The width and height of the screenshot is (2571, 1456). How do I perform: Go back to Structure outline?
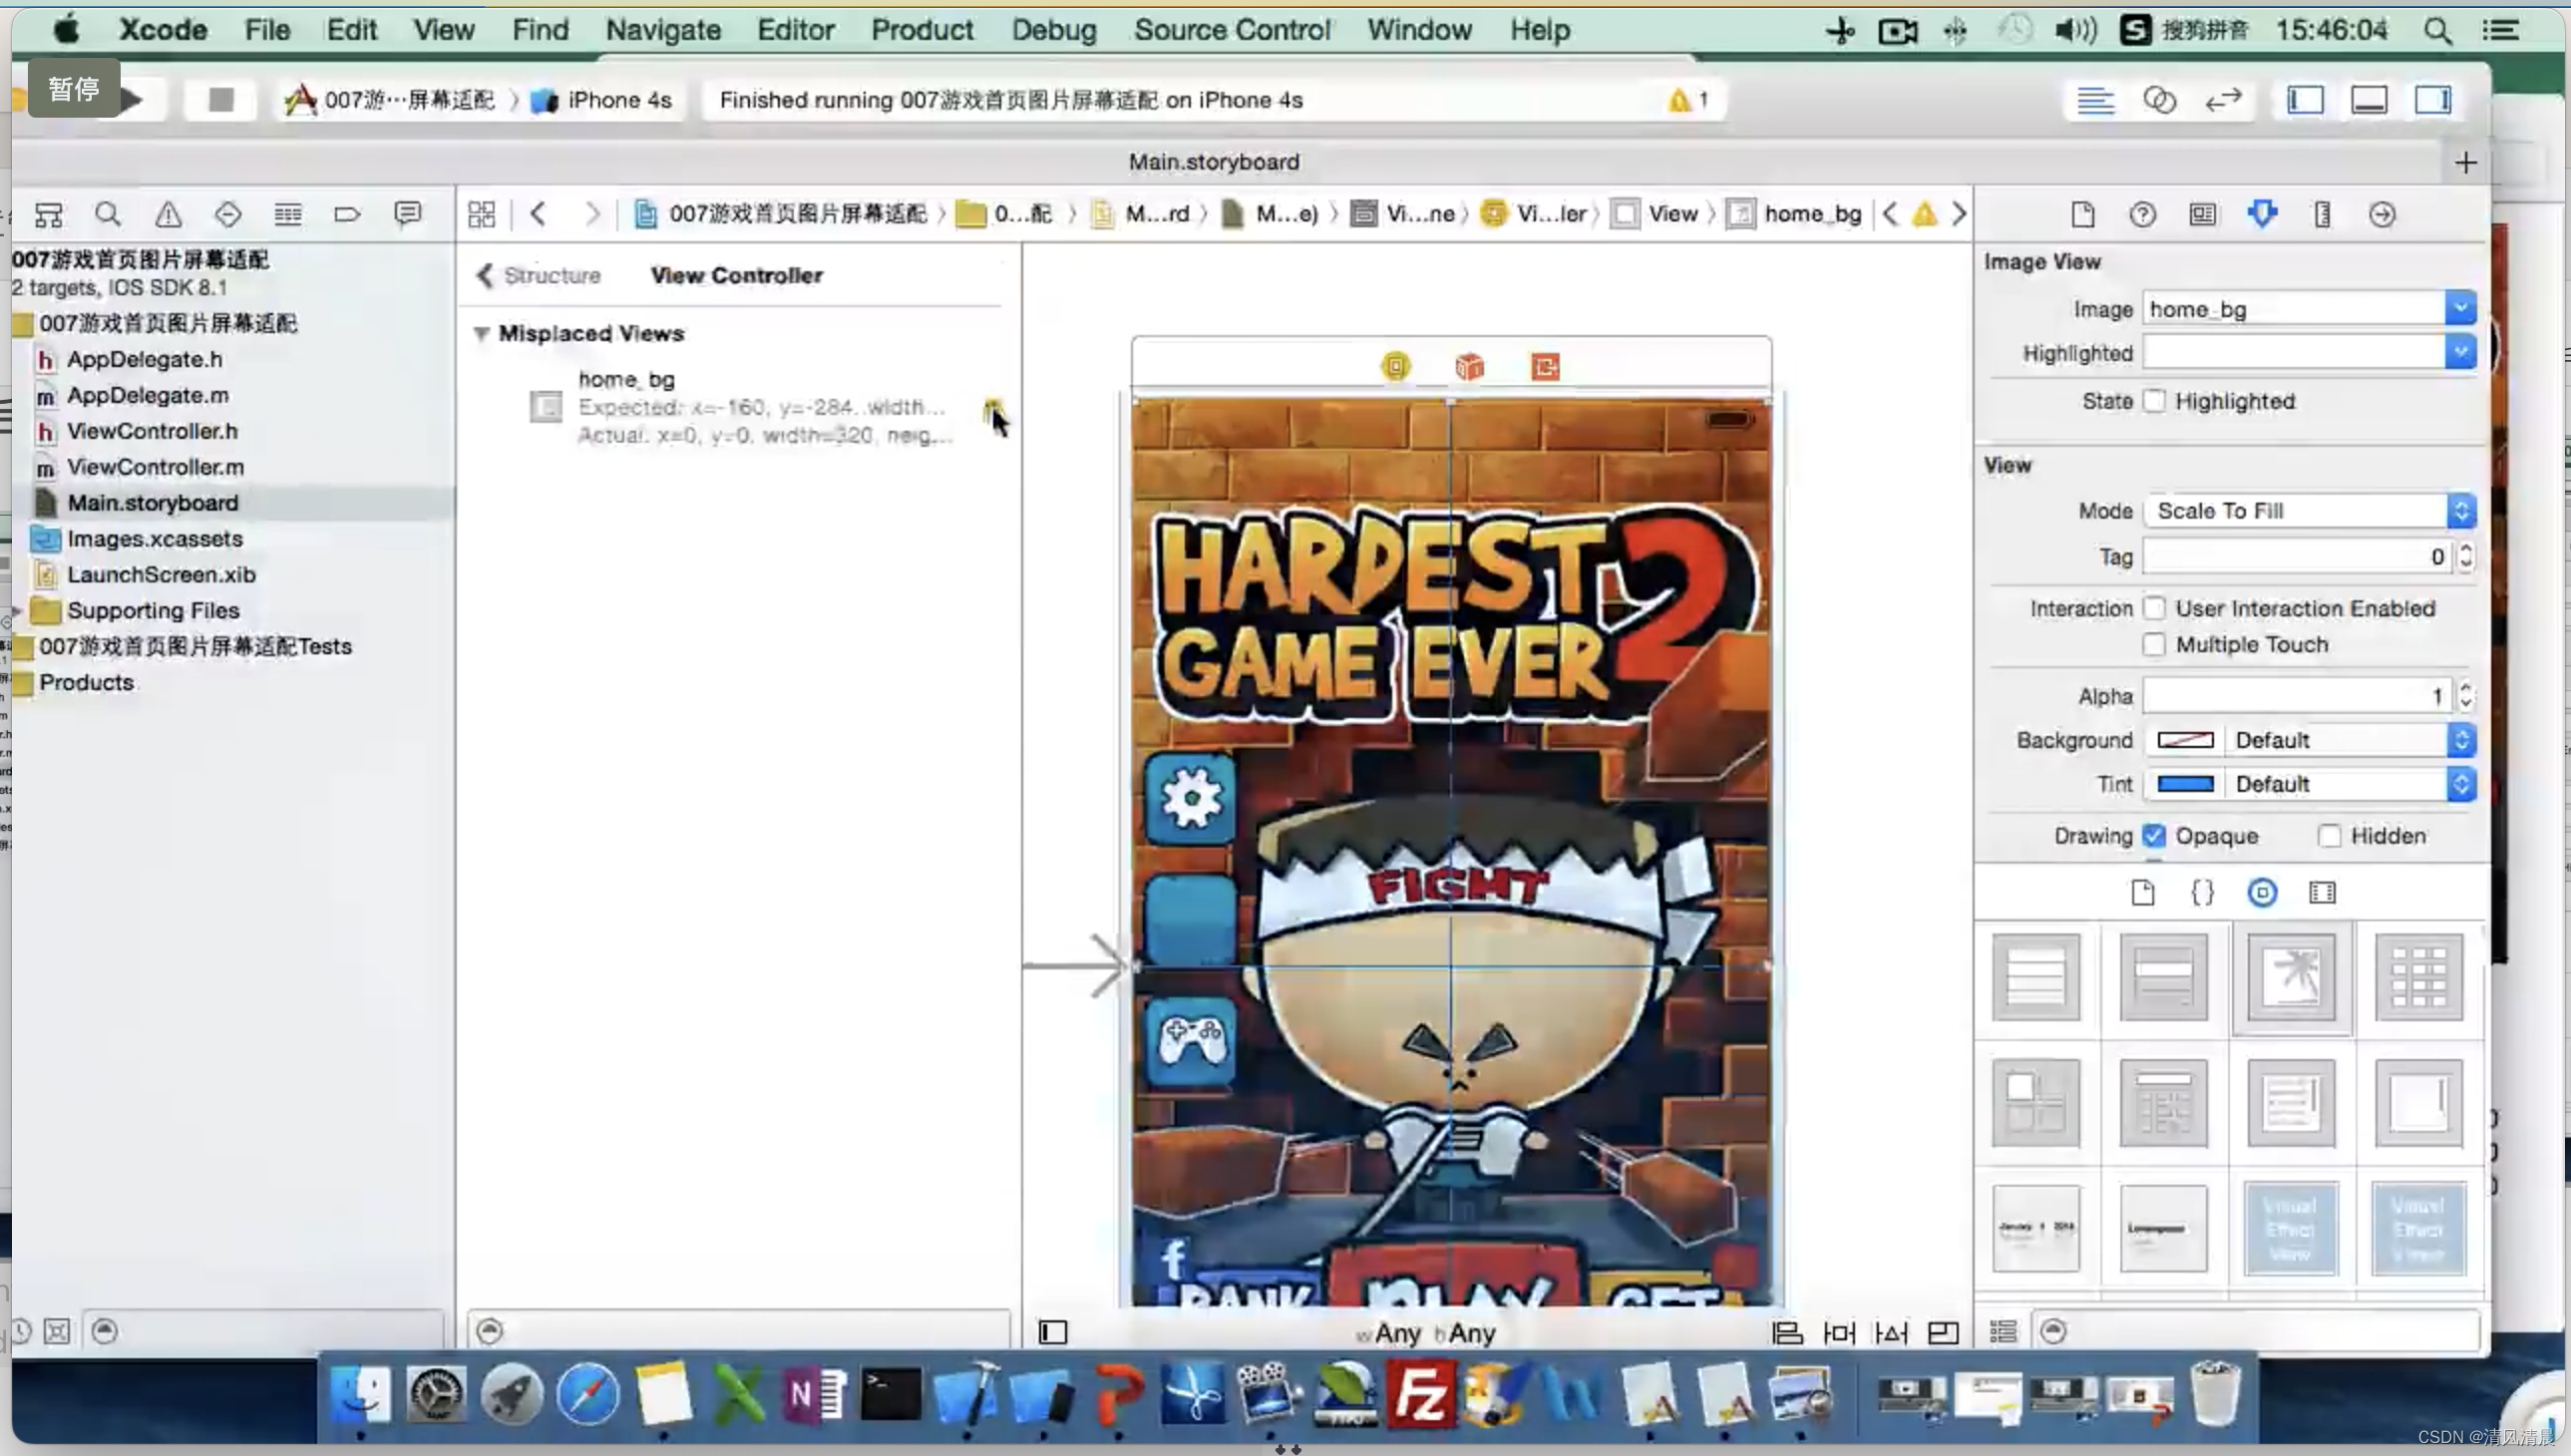(540, 275)
